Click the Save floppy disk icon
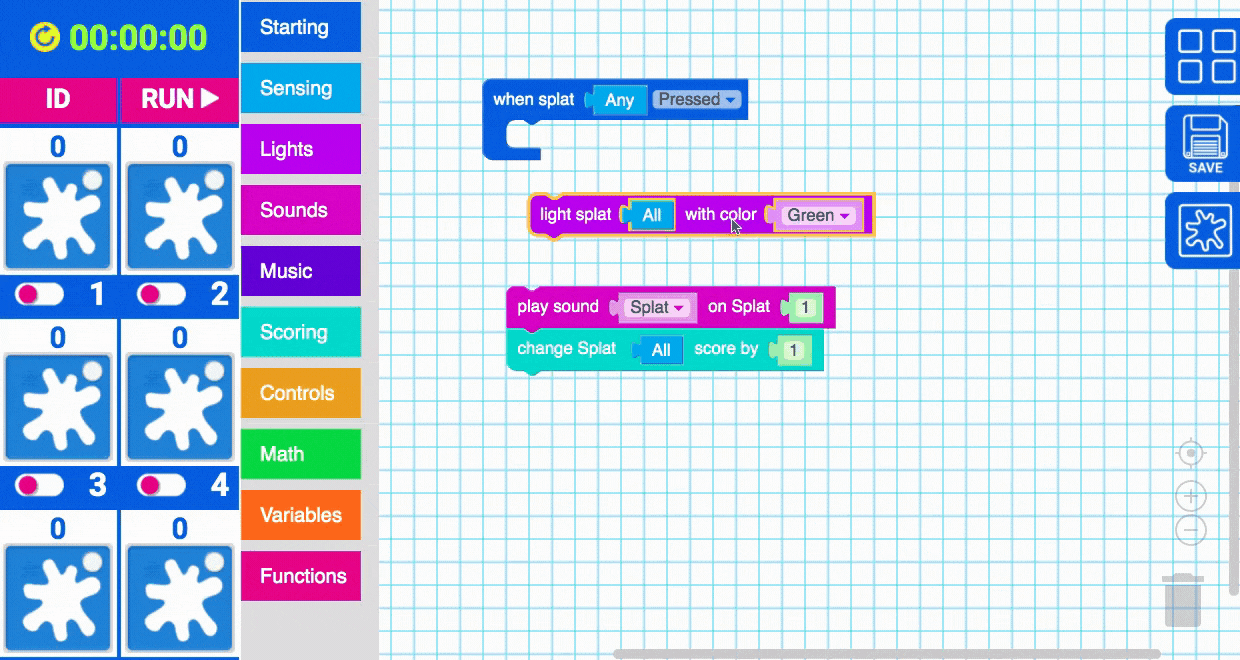This screenshot has width=1240, height=660. point(1205,144)
